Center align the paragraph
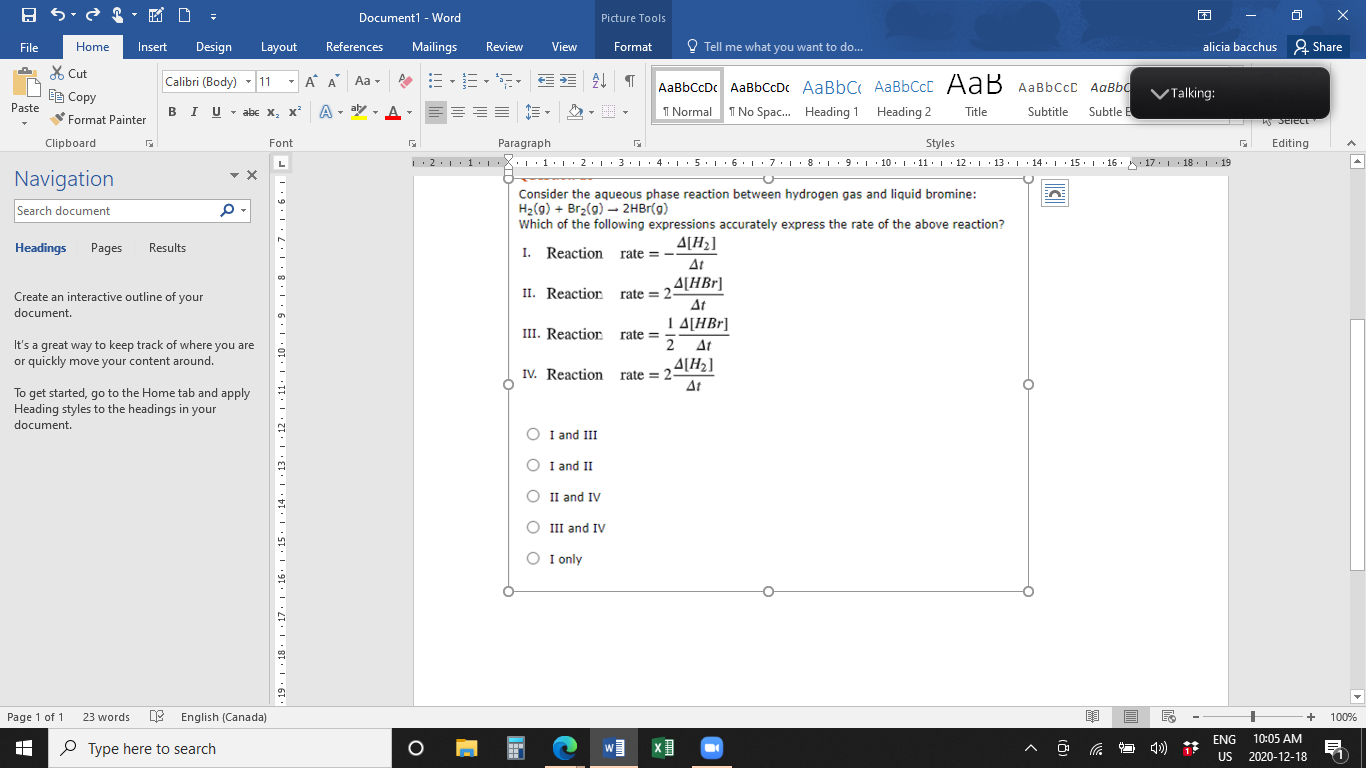This screenshot has width=1366, height=768. [458, 113]
